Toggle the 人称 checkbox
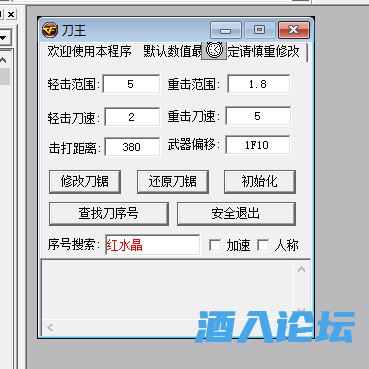The height and width of the screenshot is (369, 369). click(263, 246)
